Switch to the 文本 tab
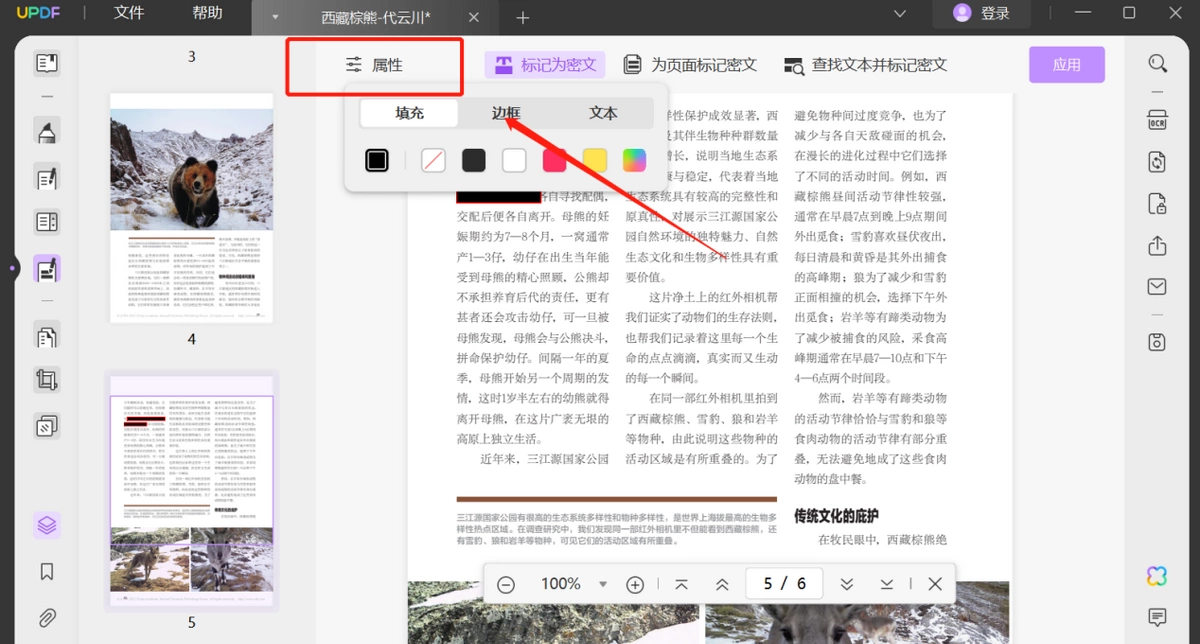 pyautogui.click(x=603, y=113)
